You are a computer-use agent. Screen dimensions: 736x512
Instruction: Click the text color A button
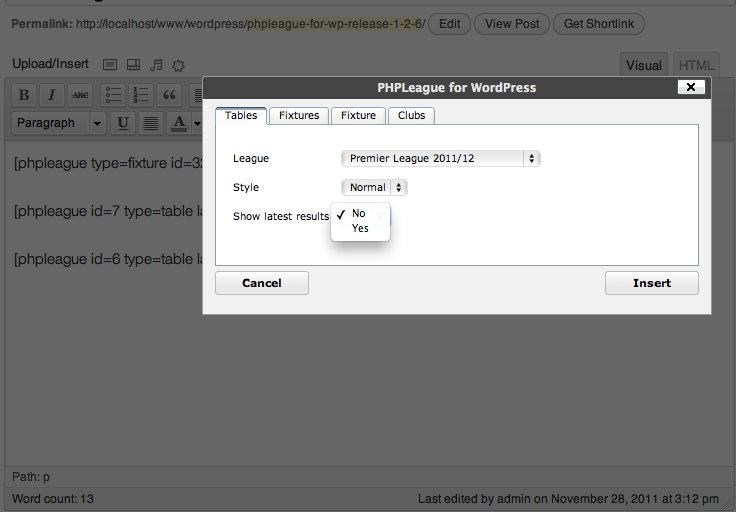[179, 123]
